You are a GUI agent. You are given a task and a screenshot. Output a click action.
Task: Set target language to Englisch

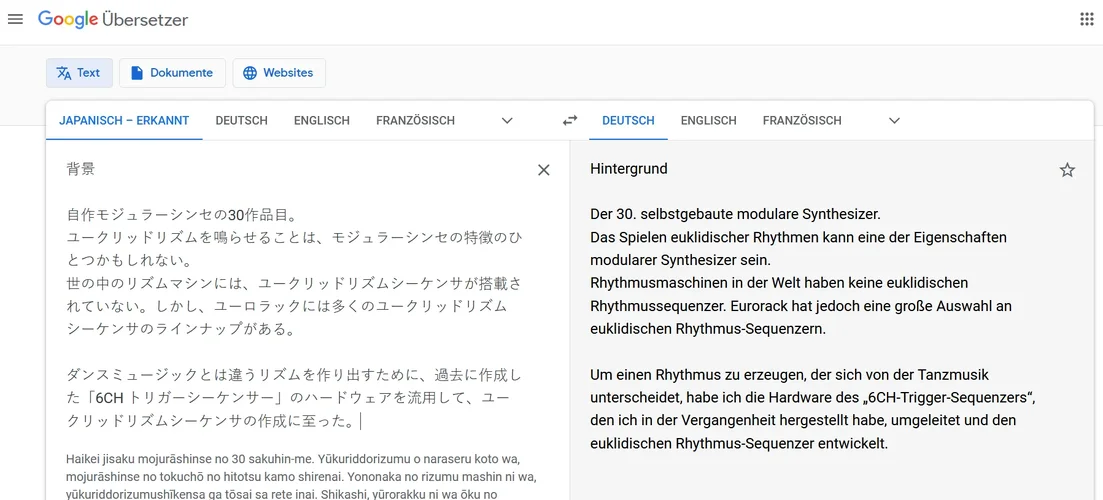708,120
